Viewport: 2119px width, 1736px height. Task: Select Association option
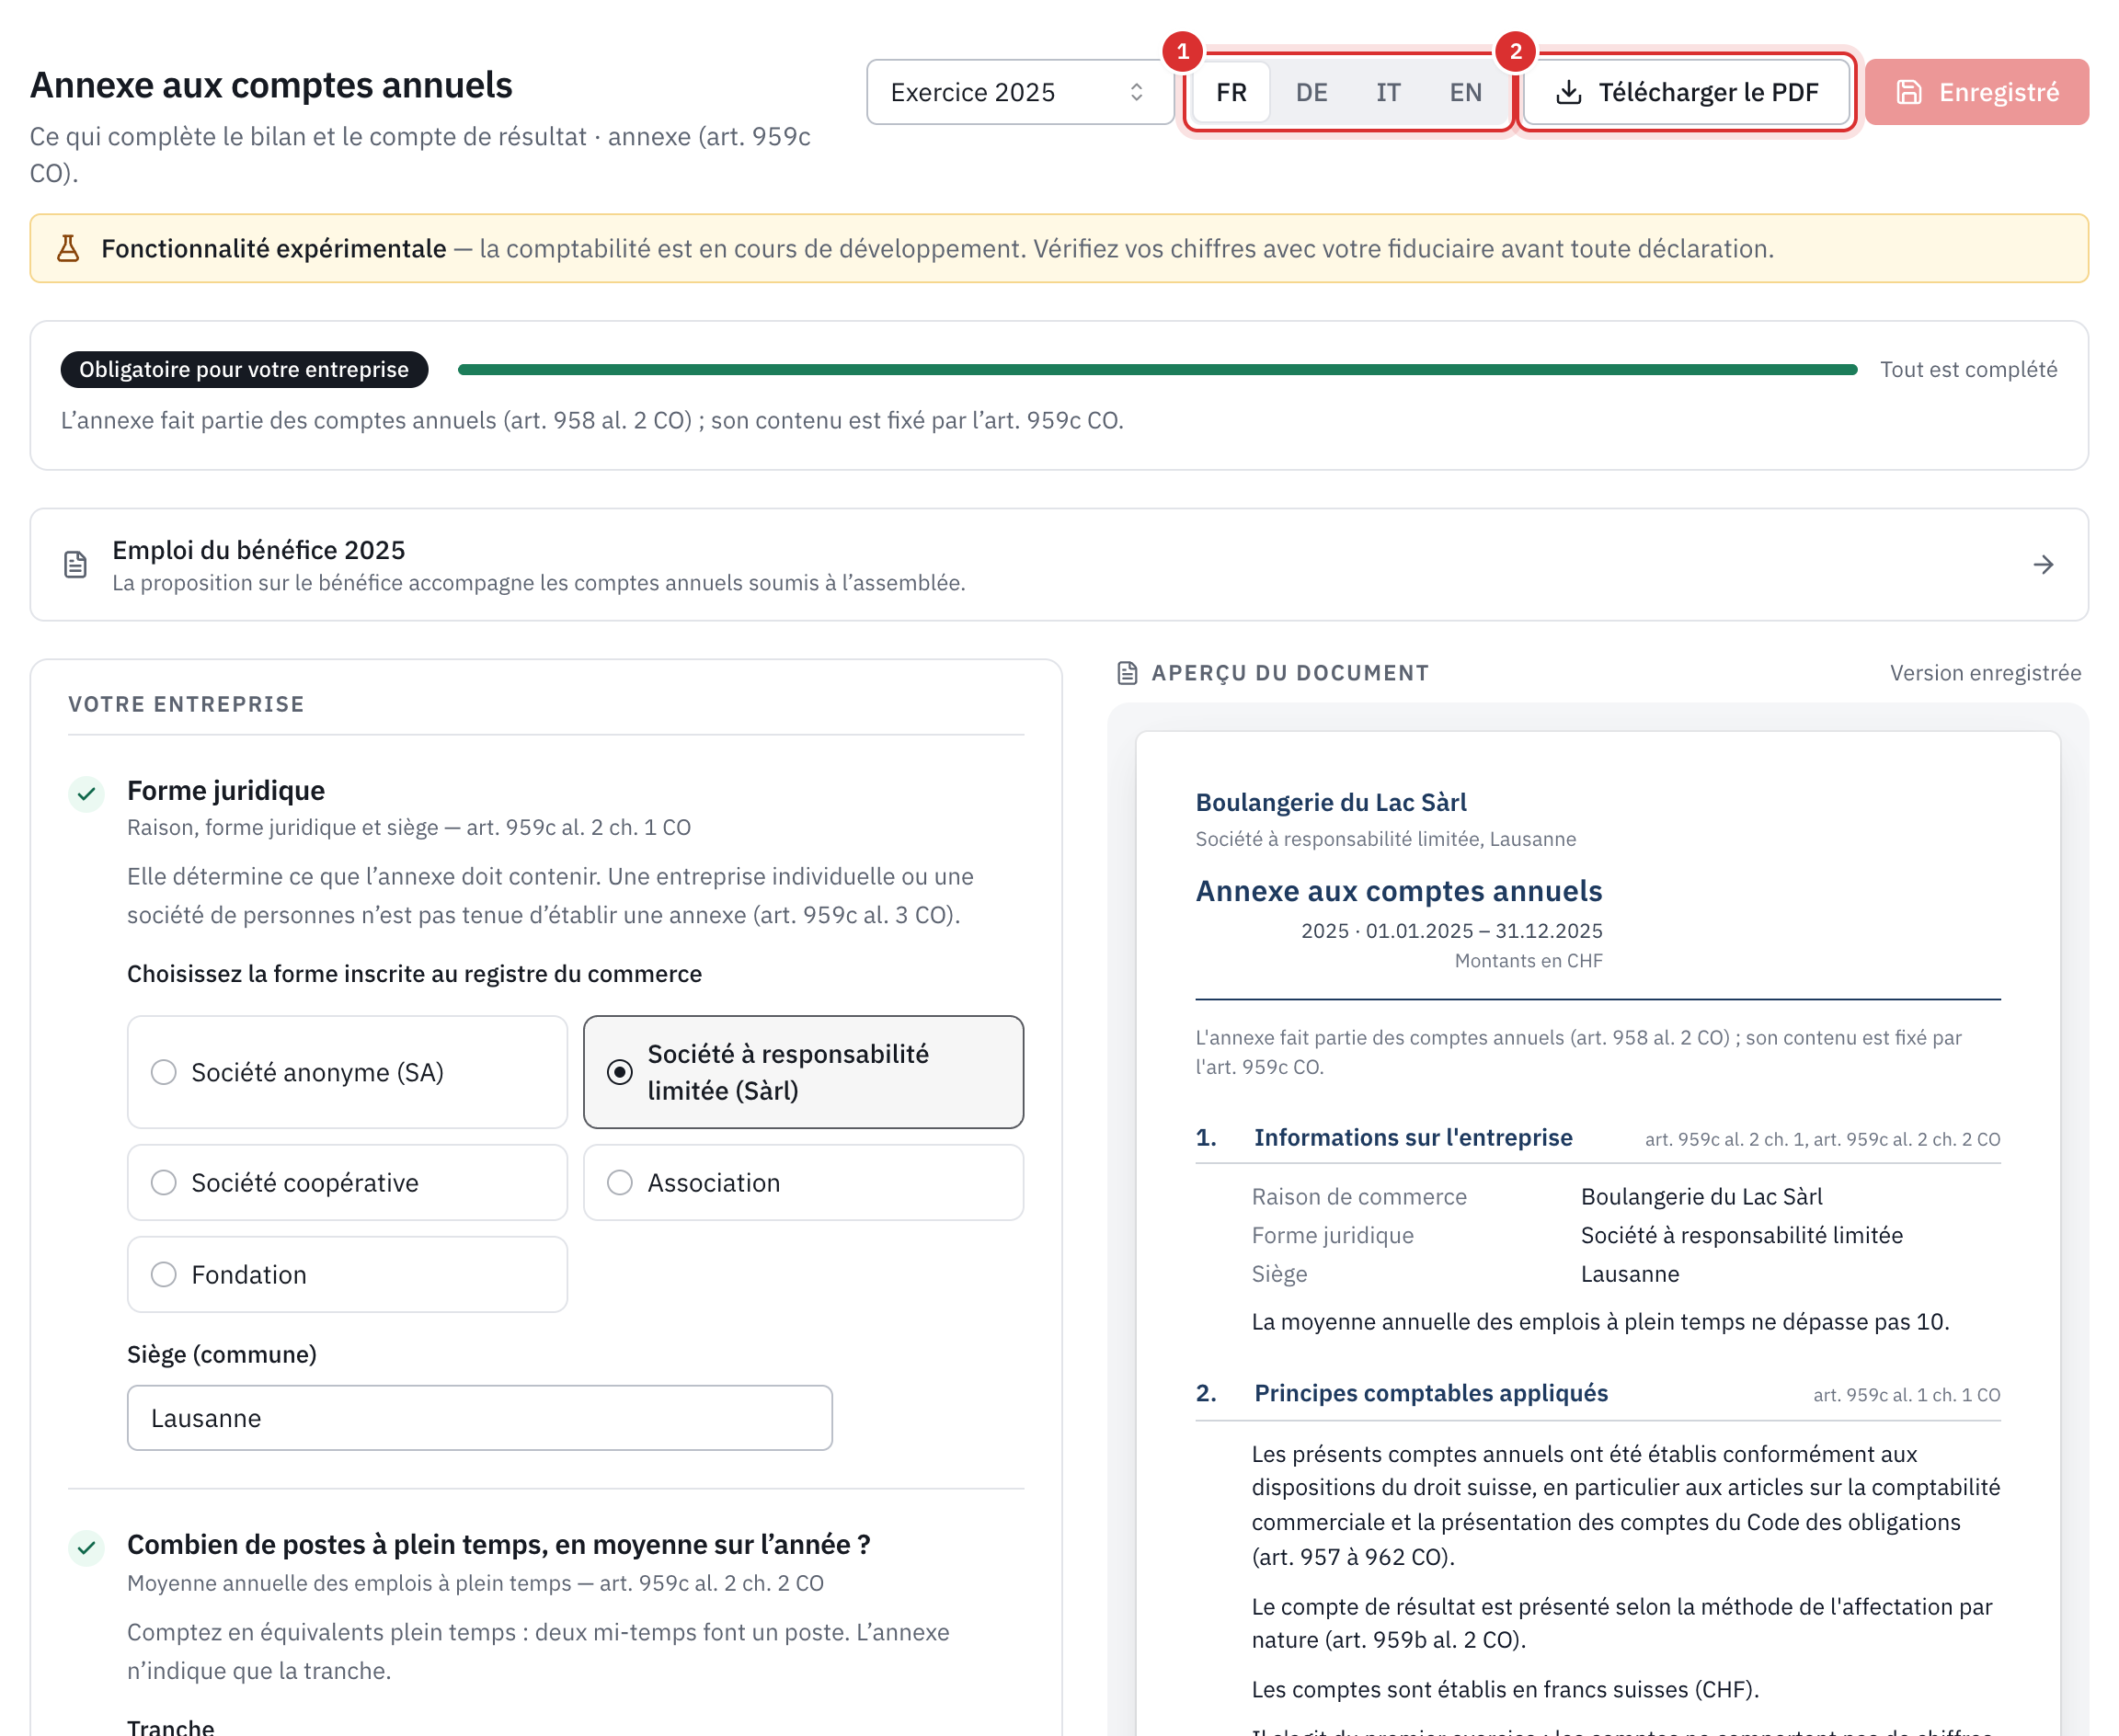(x=803, y=1183)
